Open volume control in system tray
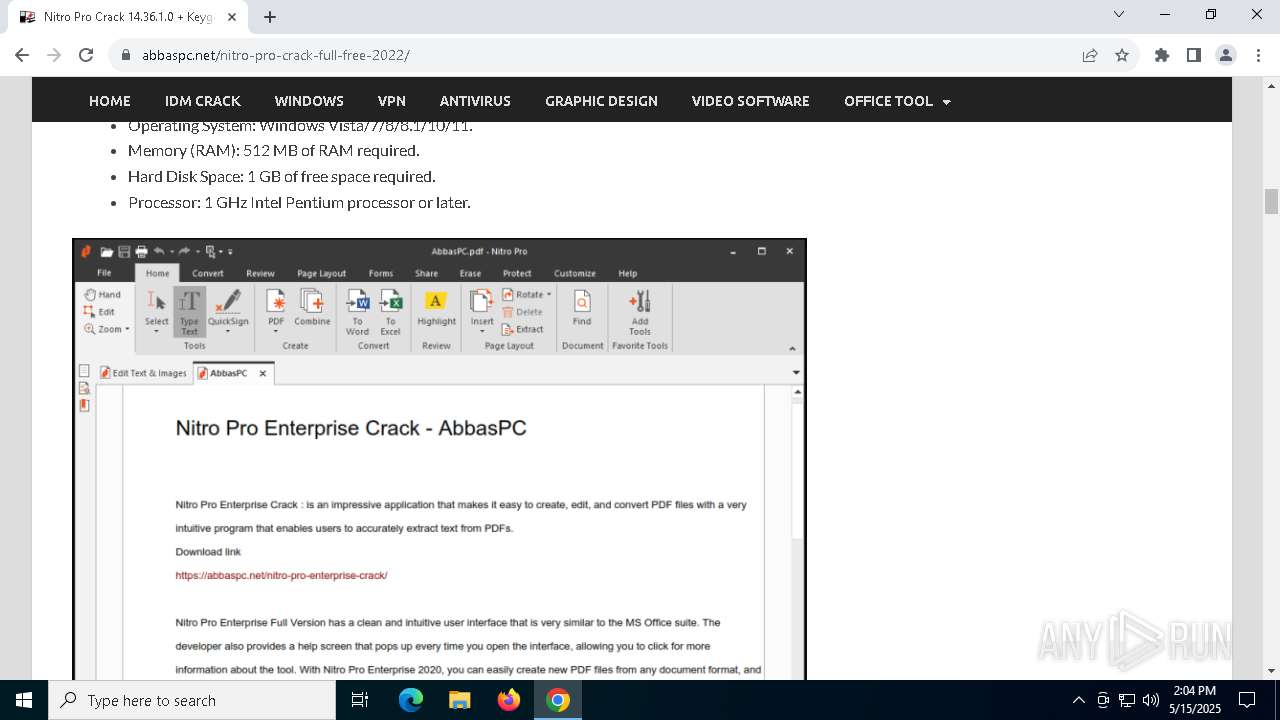The image size is (1280, 720). click(x=1151, y=700)
